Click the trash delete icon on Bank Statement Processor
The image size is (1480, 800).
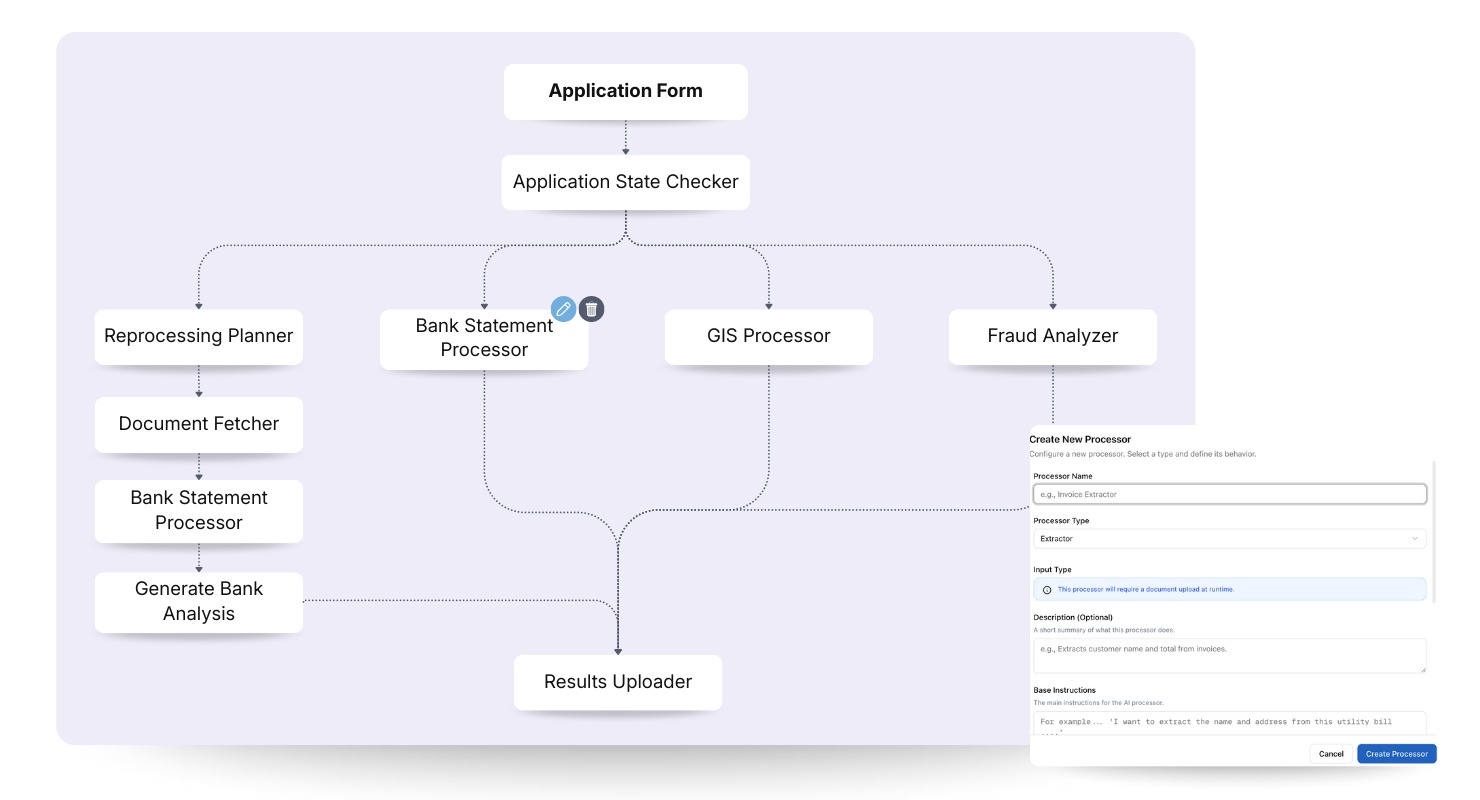[x=592, y=309]
